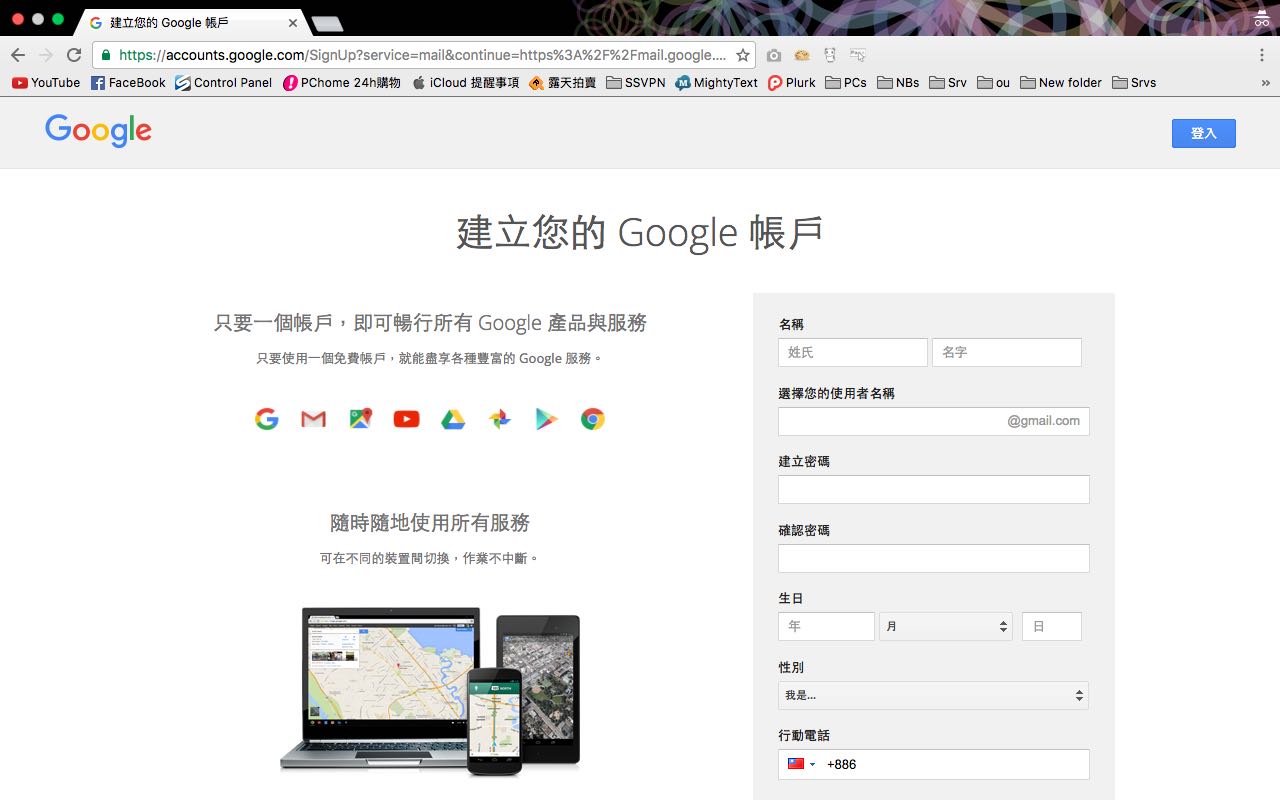Click the 建立密碼 password field
The image size is (1280, 800).
point(933,490)
